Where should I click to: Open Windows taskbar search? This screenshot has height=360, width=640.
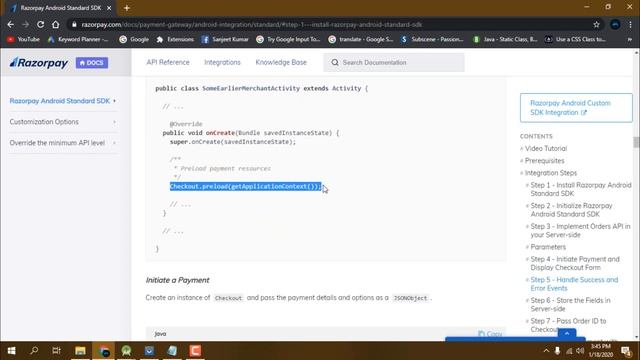pyautogui.click(x=34, y=351)
